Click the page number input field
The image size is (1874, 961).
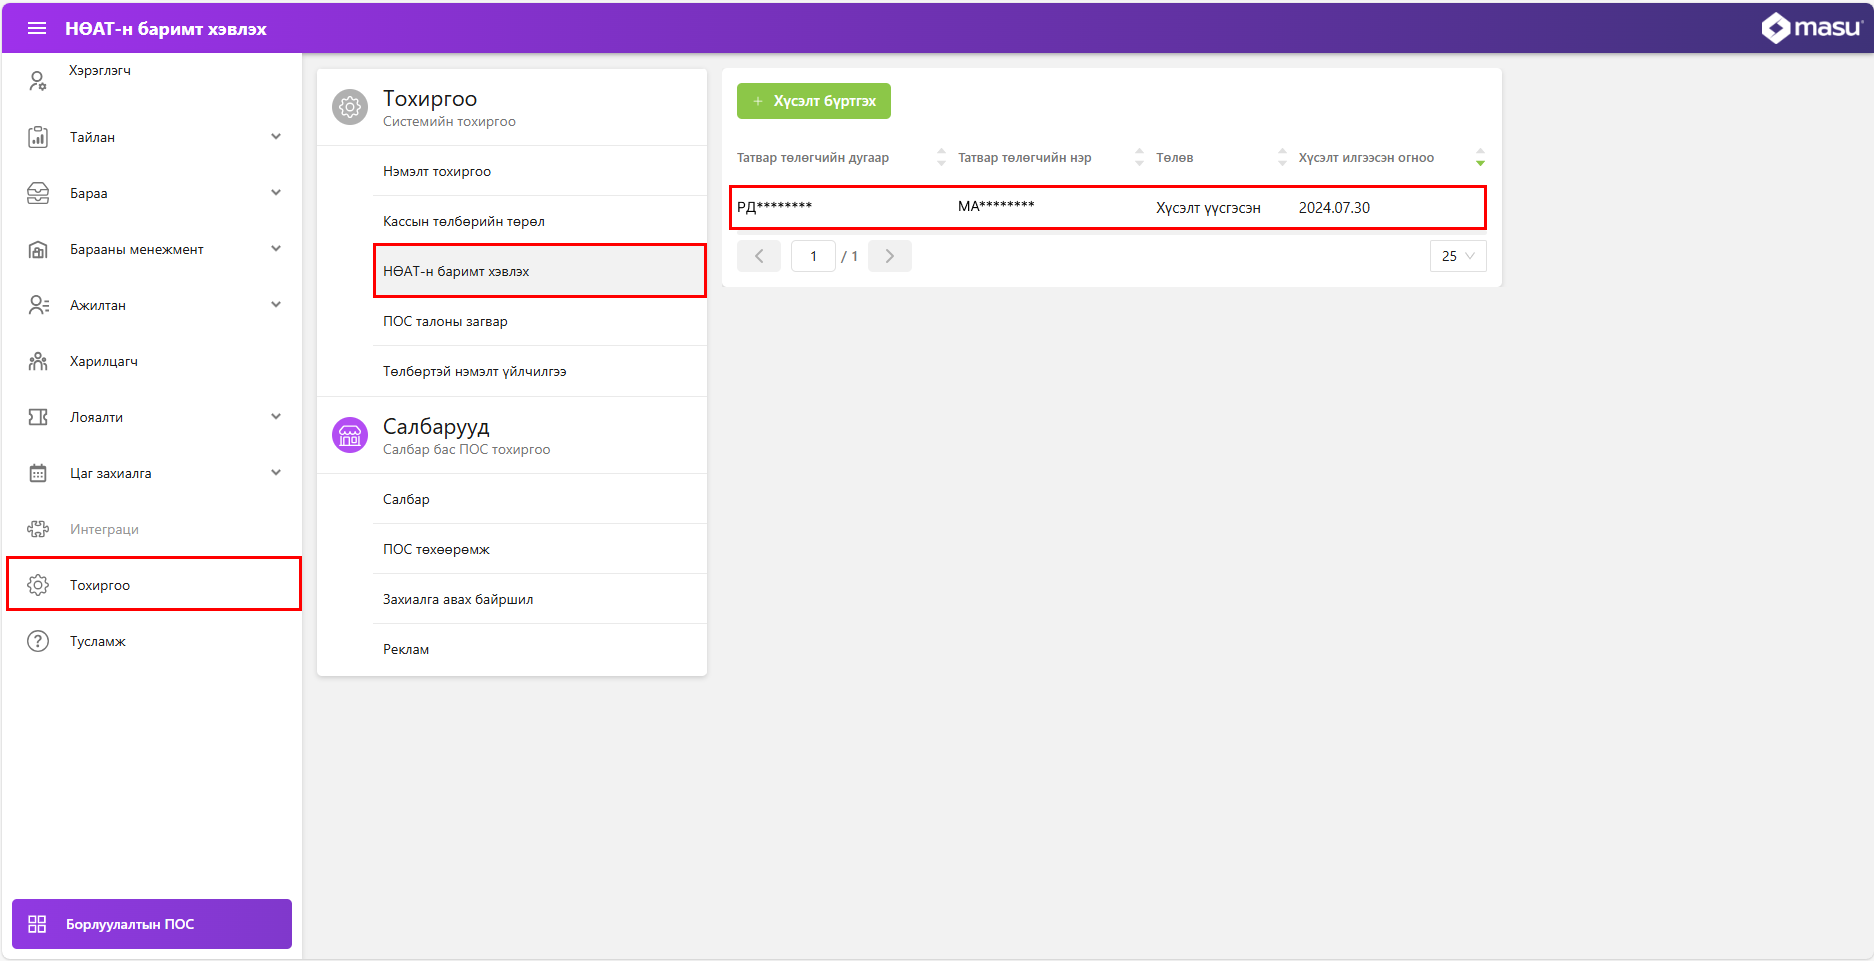tap(813, 256)
